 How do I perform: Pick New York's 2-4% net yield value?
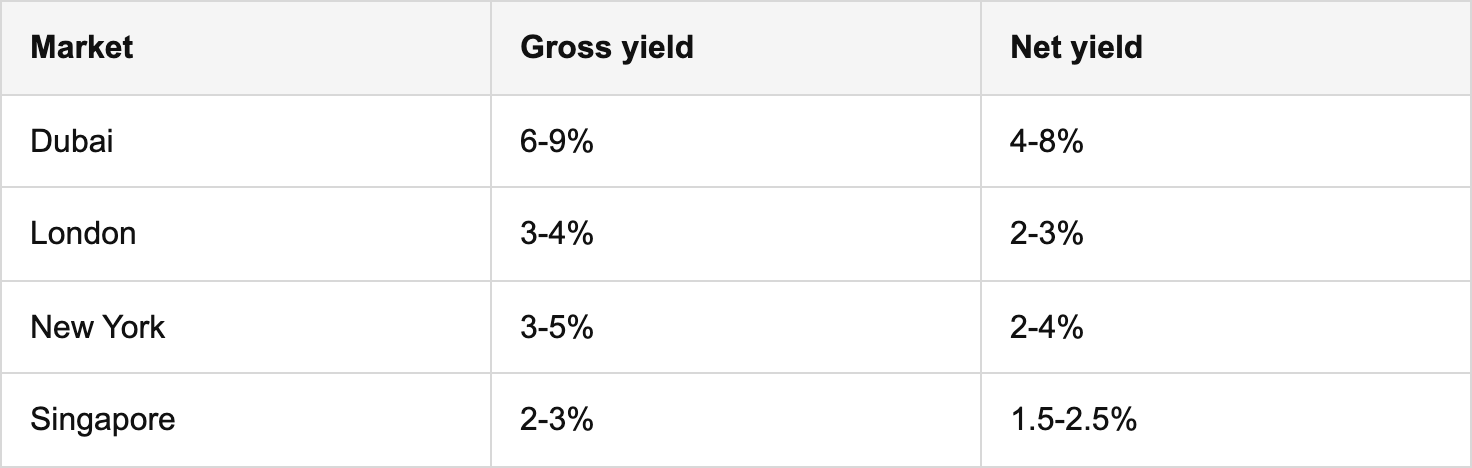(1047, 327)
